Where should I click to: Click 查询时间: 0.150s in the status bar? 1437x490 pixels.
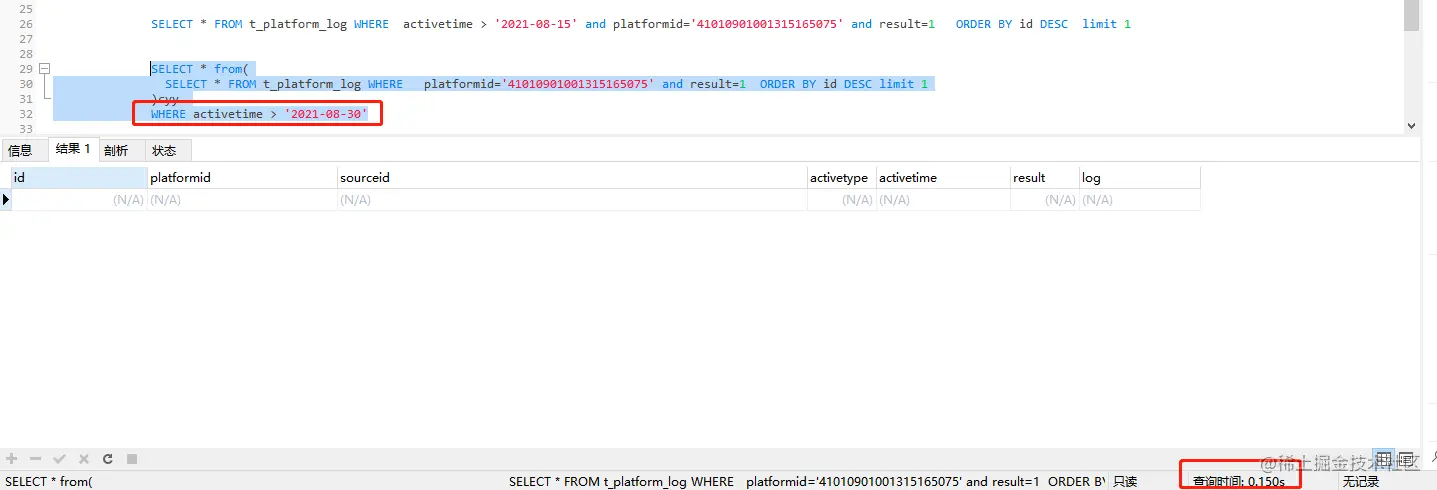point(1238,482)
